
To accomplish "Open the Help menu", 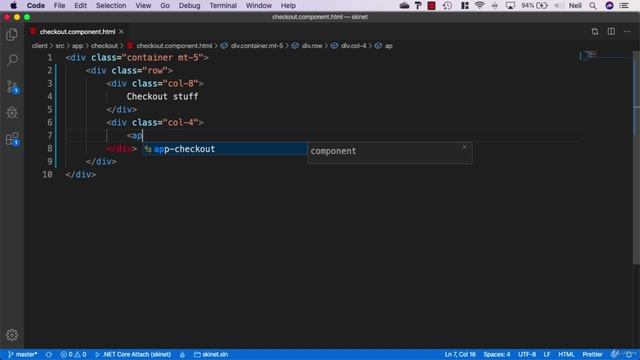I will (288, 6).
